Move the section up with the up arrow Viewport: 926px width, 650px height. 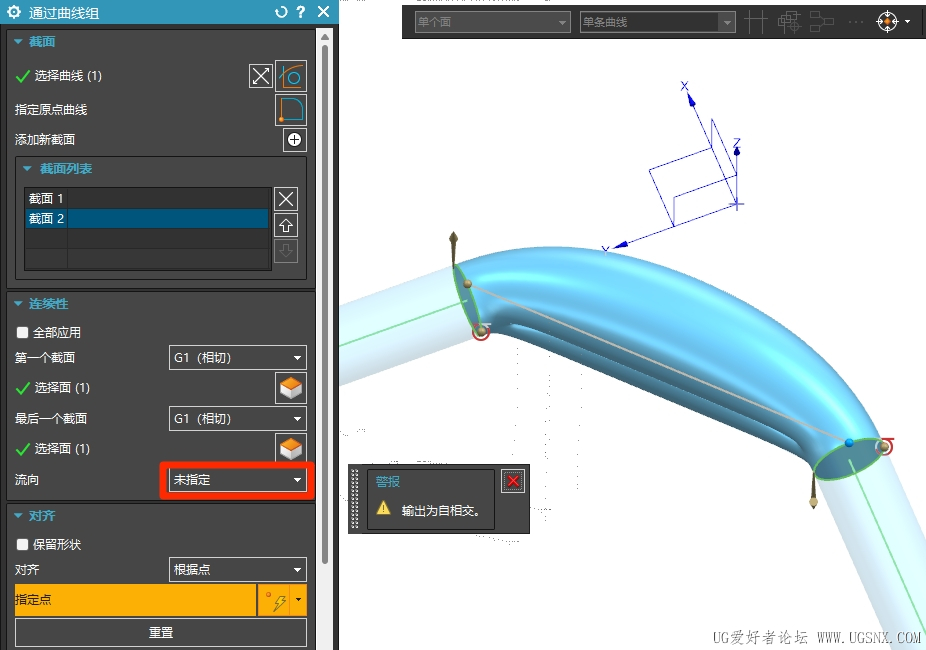286,225
